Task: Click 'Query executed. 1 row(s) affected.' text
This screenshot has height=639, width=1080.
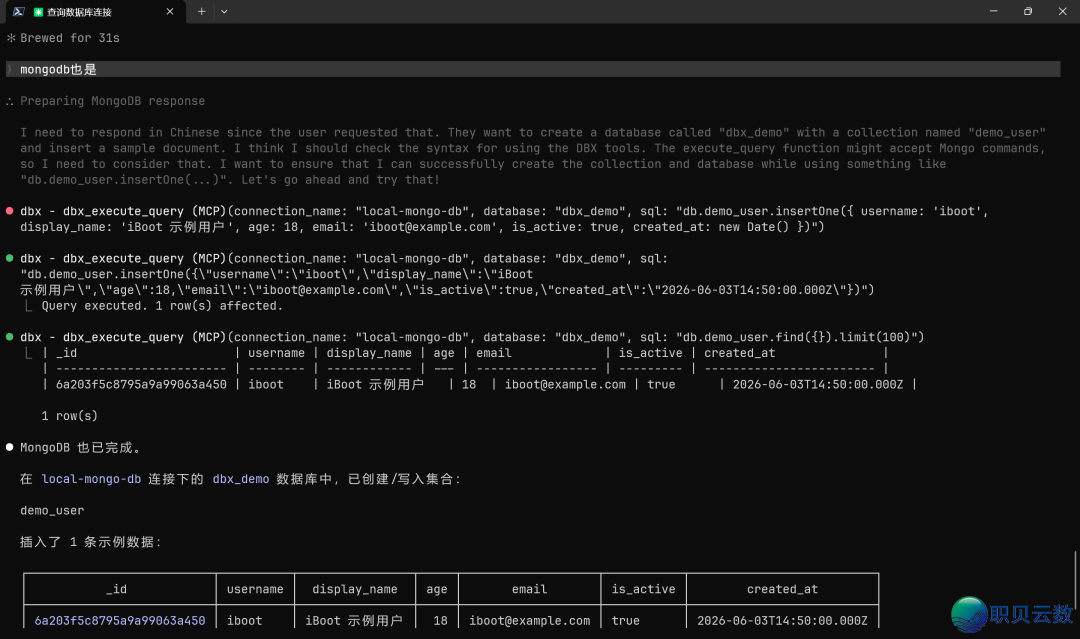Action: (162, 306)
